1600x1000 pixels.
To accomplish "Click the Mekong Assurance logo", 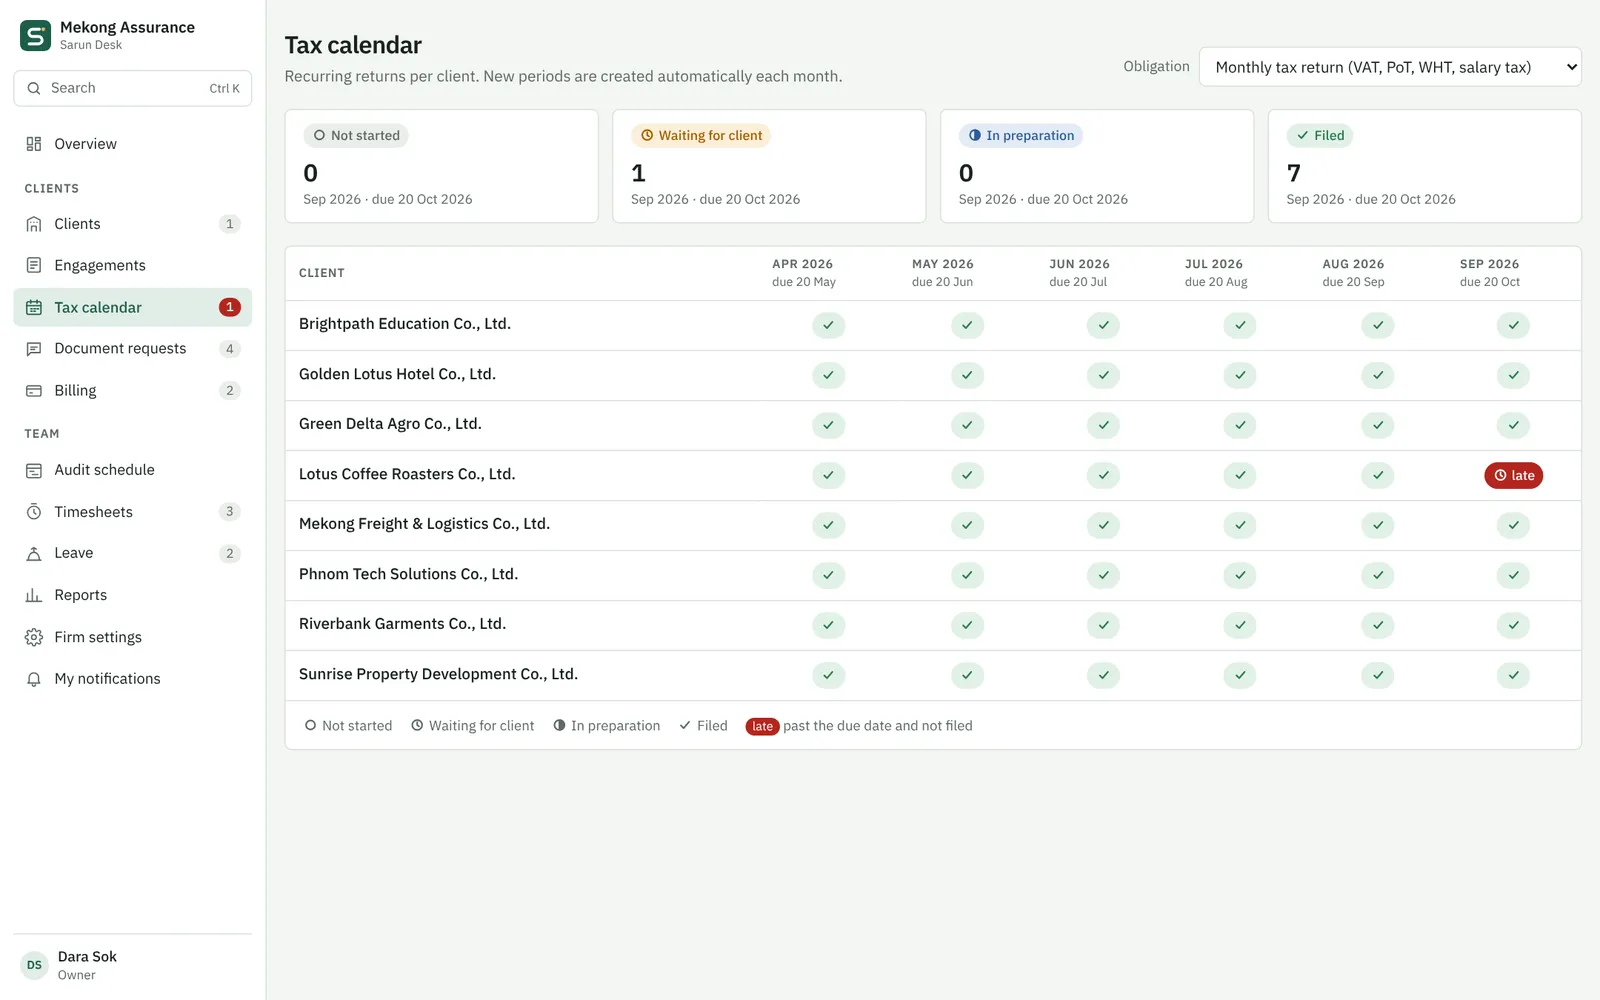I will pyautogui.click(x=36, y=36).
